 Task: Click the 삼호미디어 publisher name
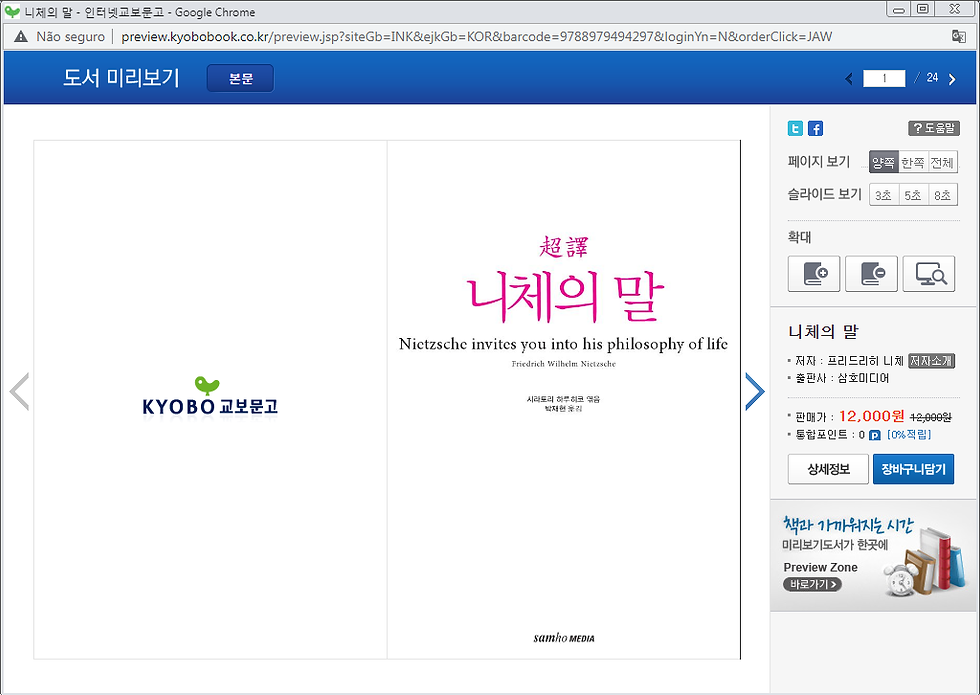click(x=863, y=378)
